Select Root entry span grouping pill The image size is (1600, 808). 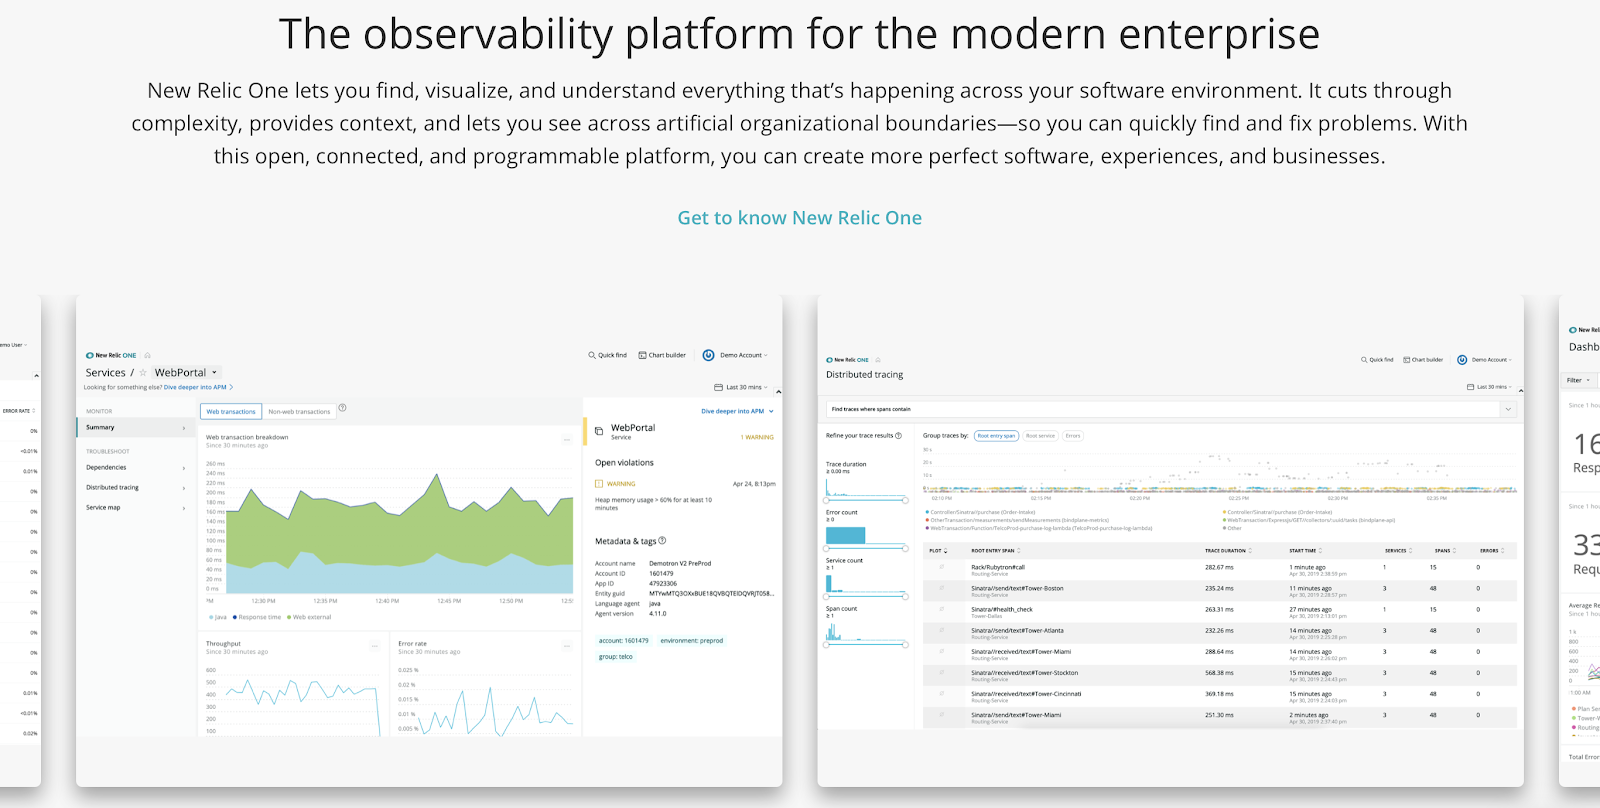point(996,436)
